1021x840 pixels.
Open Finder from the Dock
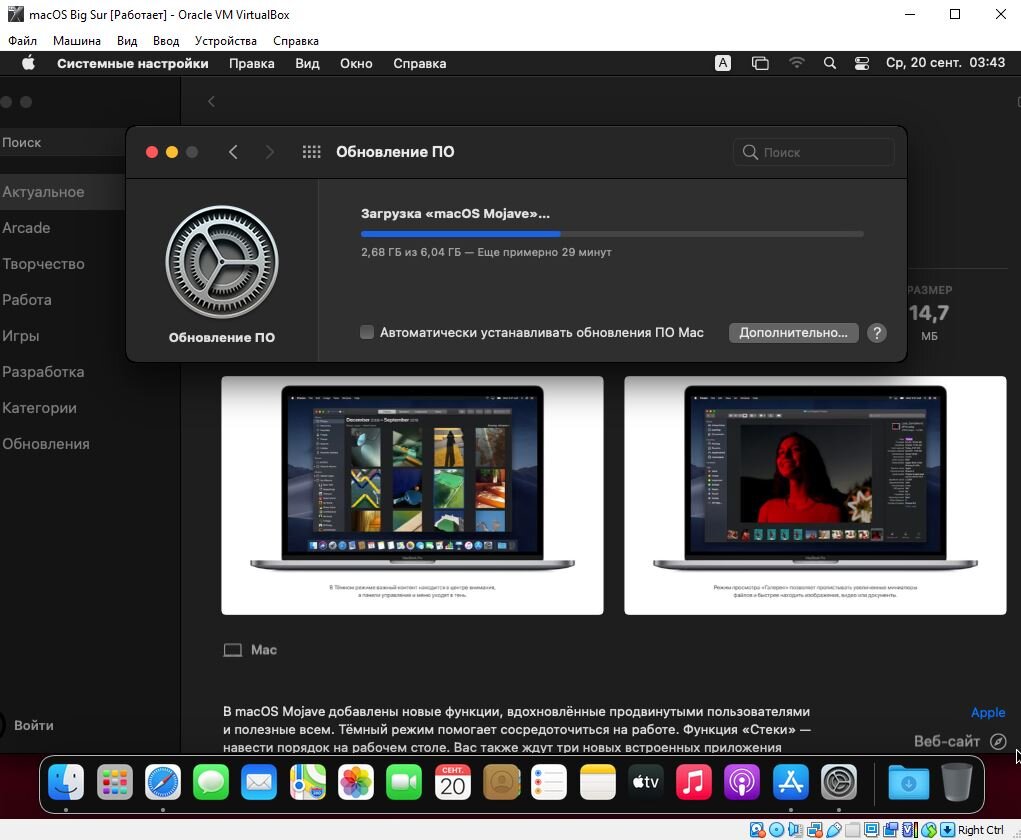pyautogui.click(x=66, y=782)
